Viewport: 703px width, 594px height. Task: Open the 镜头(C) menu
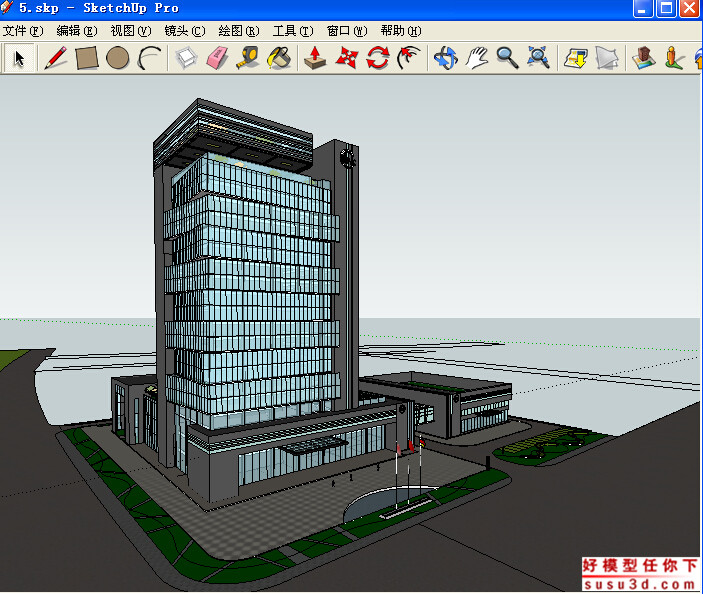coord(185,31)
